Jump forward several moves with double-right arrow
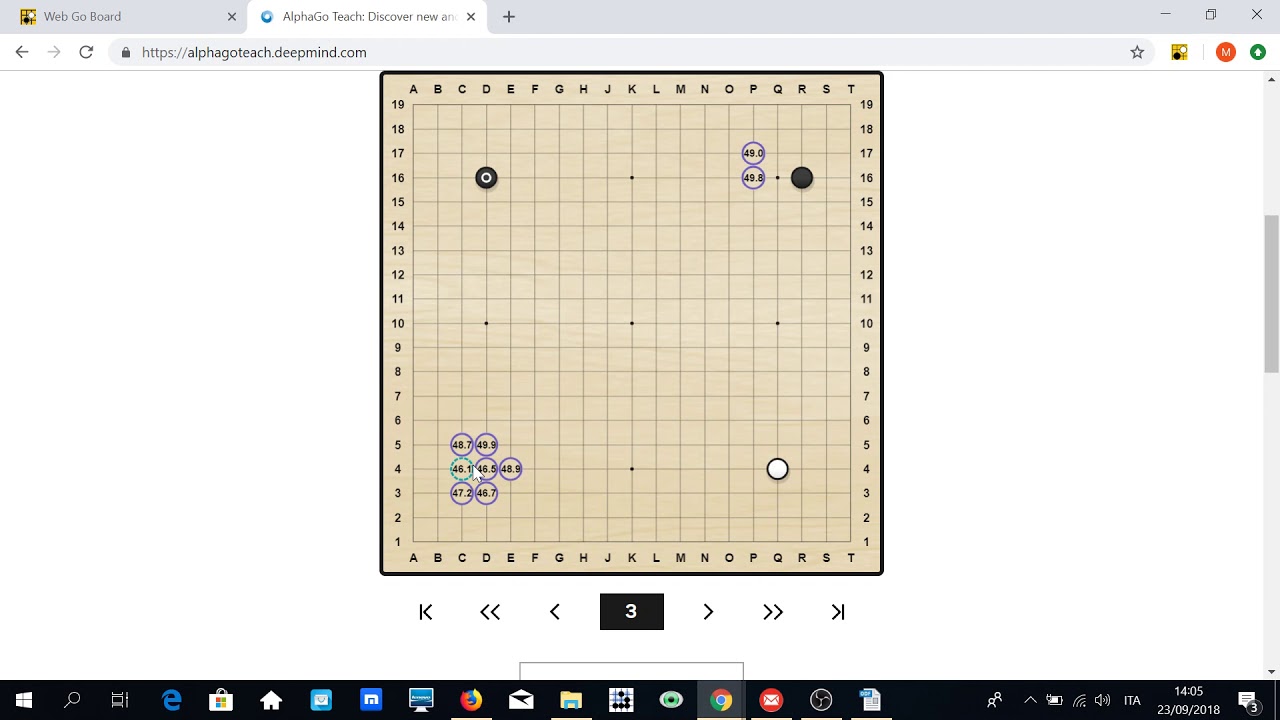The height and width of the screenshot is (720, 1280). pyautogui.click(x=773, y=612)
